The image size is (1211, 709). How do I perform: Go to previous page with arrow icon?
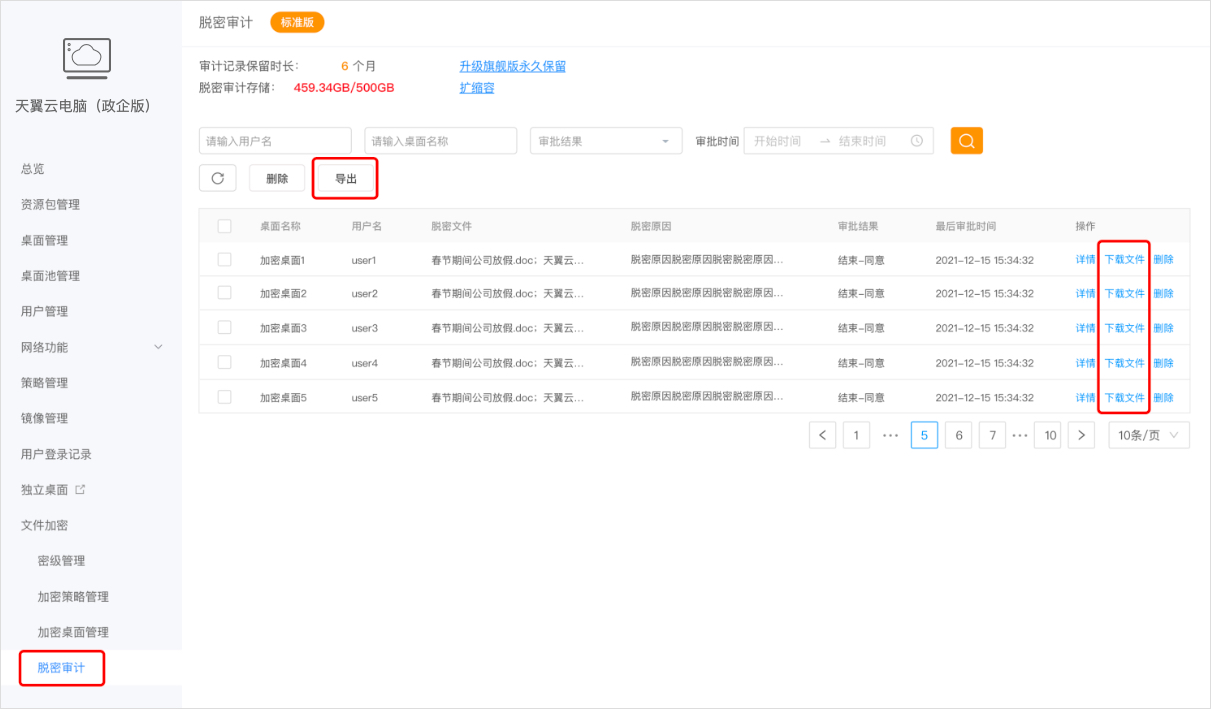click(x=822, y=434)
